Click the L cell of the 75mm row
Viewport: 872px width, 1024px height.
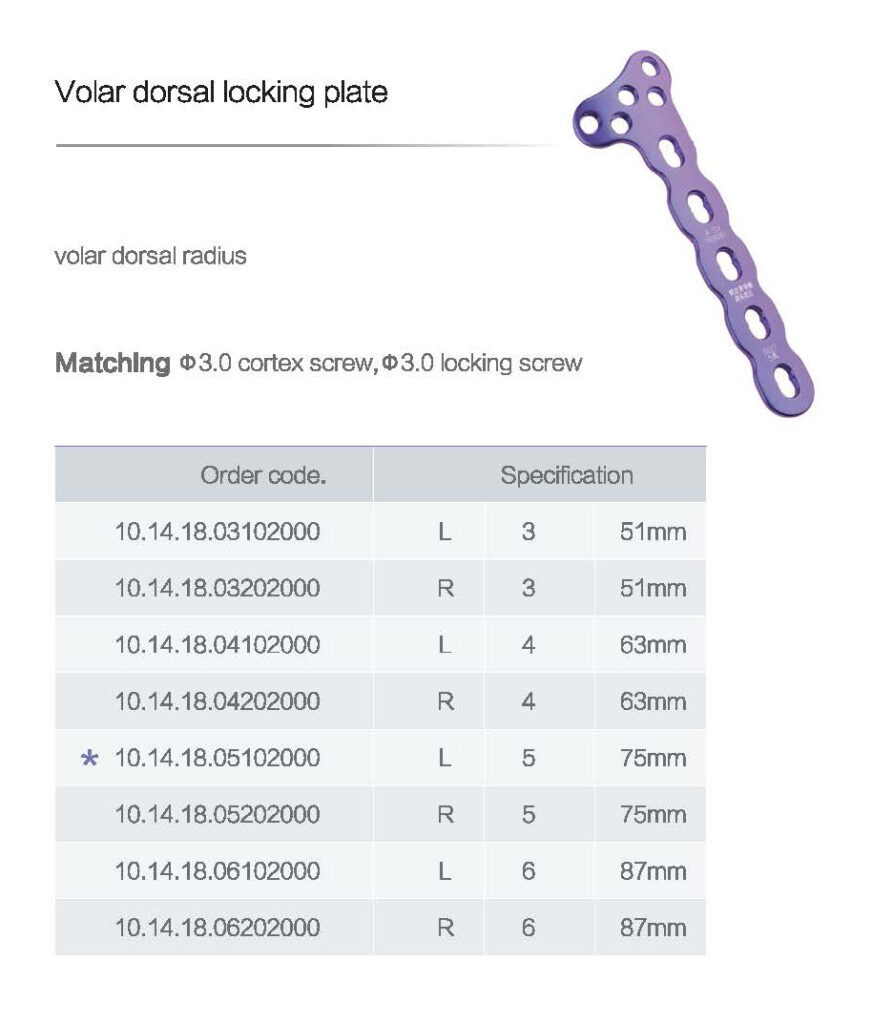pos(445,758)
